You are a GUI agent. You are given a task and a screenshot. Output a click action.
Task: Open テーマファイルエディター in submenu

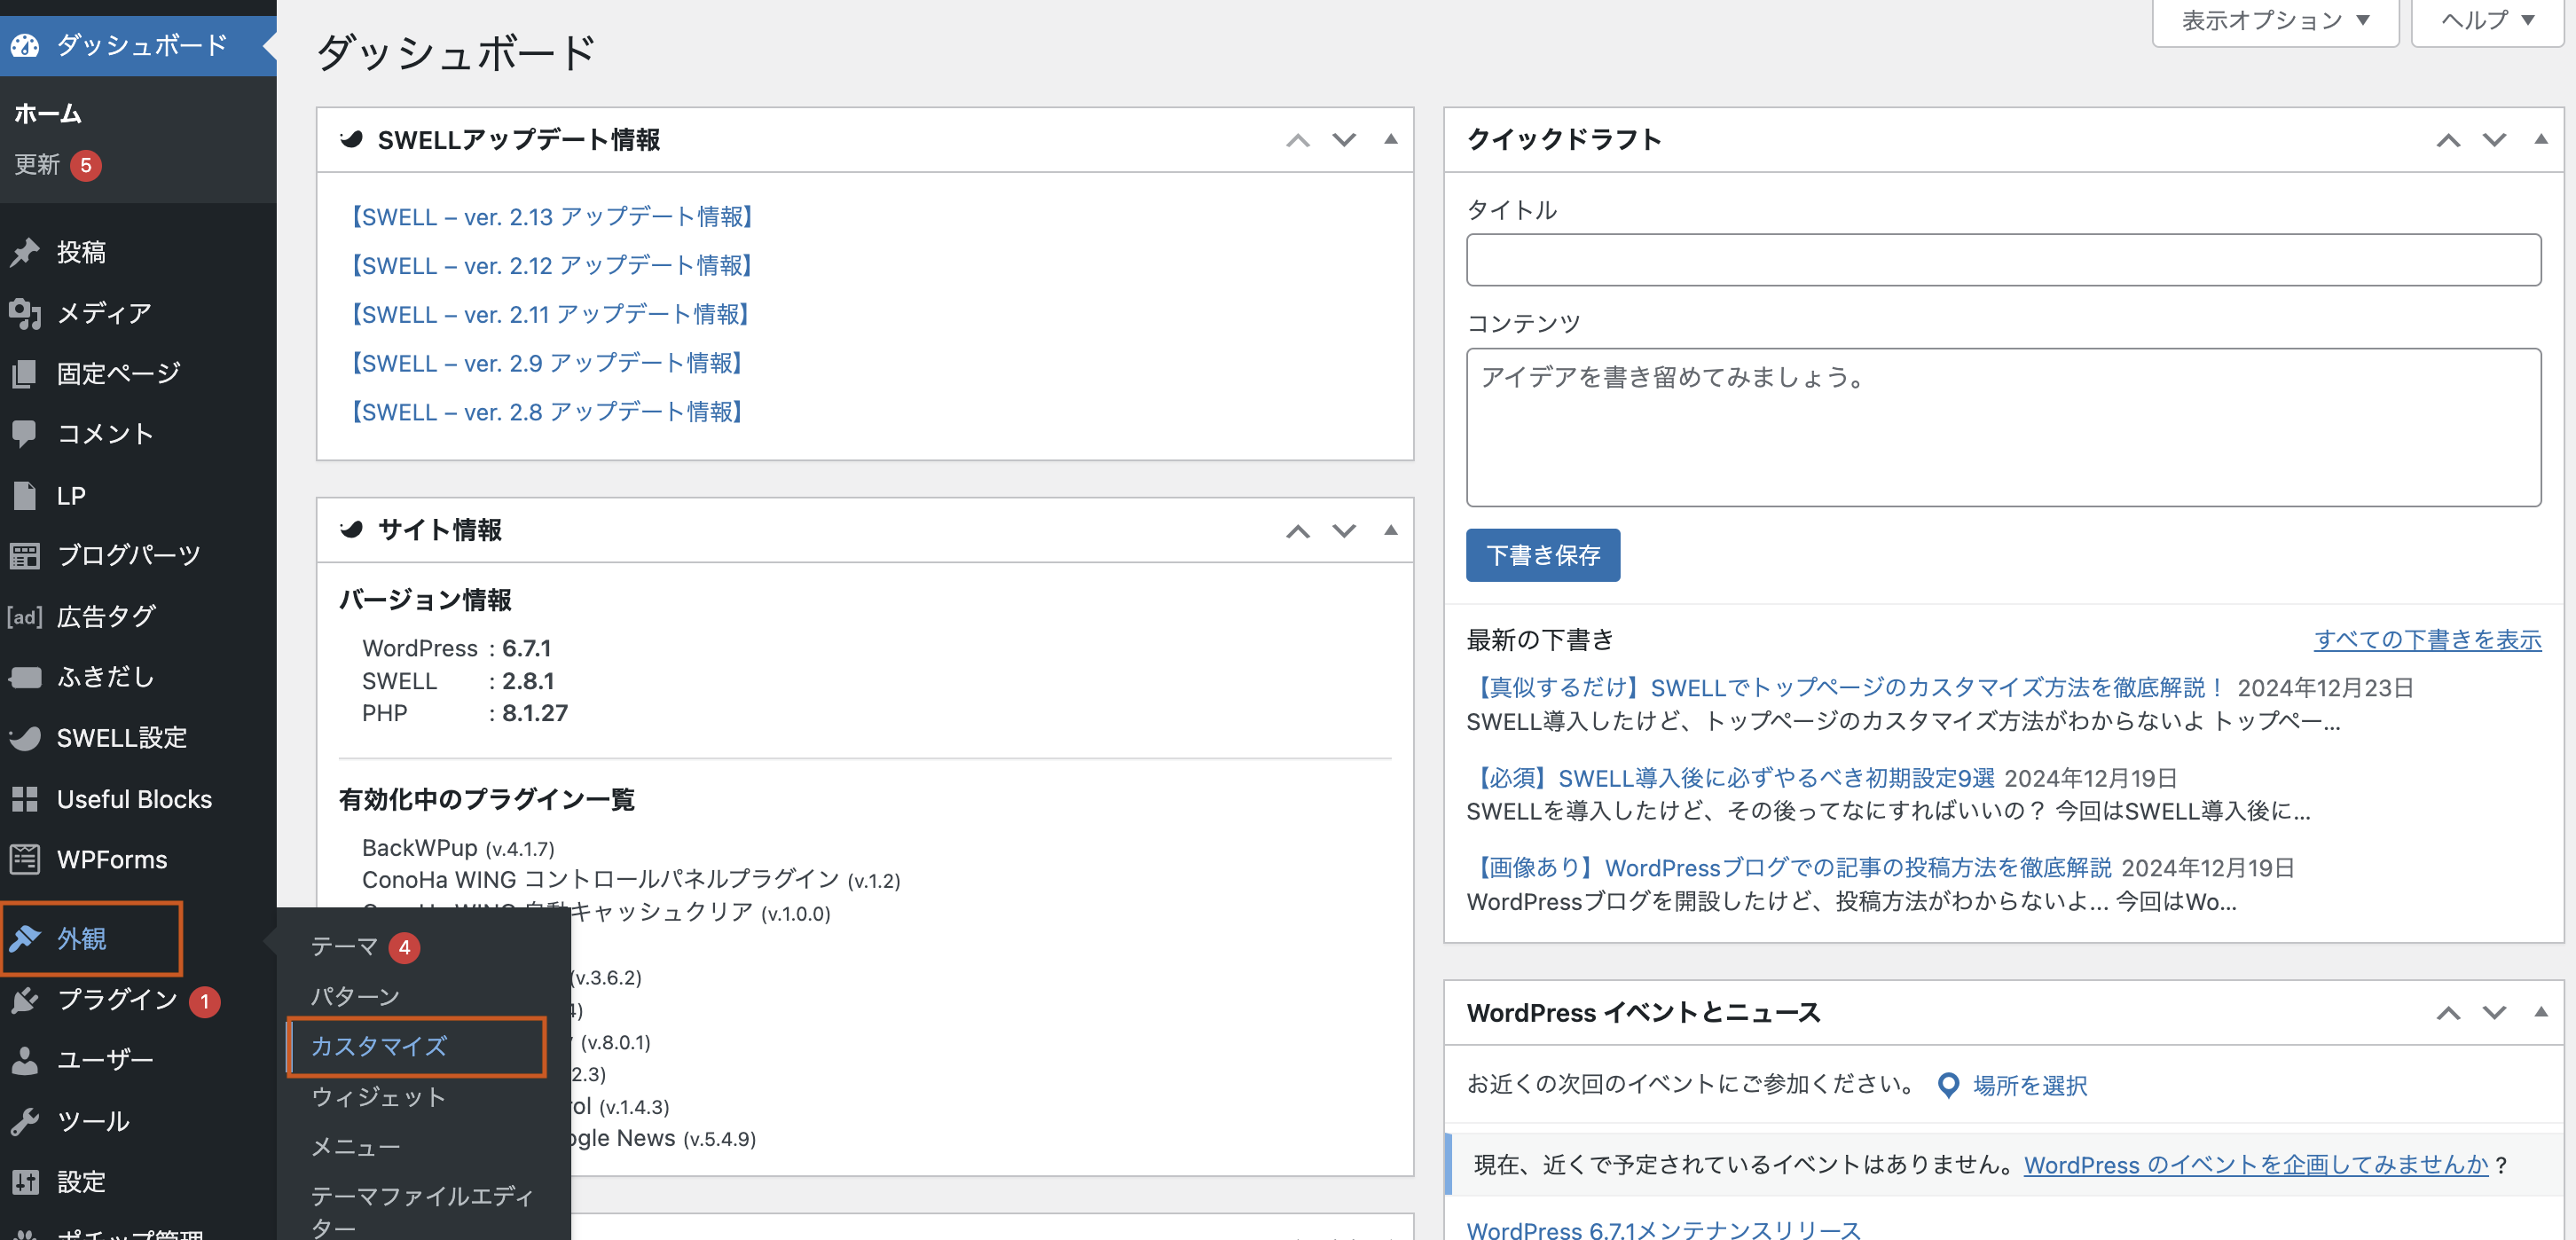421,1211
